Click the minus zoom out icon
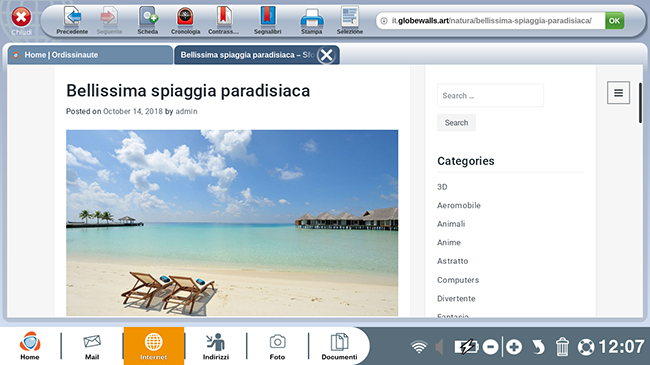The width and height of the screenshot is (650, 365). (490, 347)
